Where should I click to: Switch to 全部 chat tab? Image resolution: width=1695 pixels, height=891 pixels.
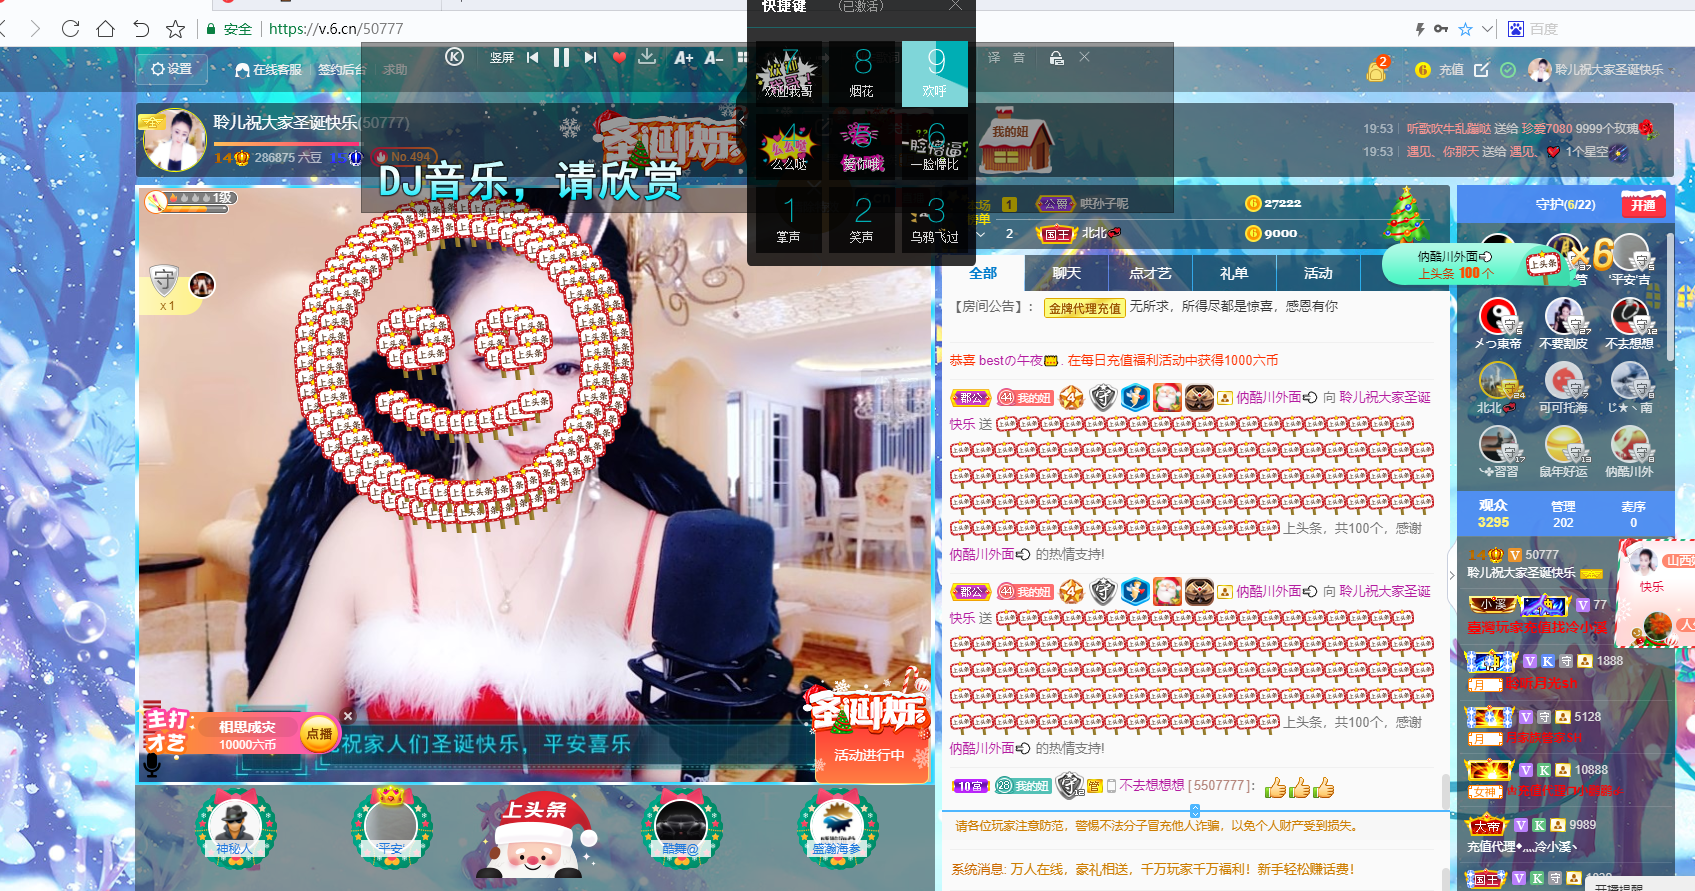[983, 273]
